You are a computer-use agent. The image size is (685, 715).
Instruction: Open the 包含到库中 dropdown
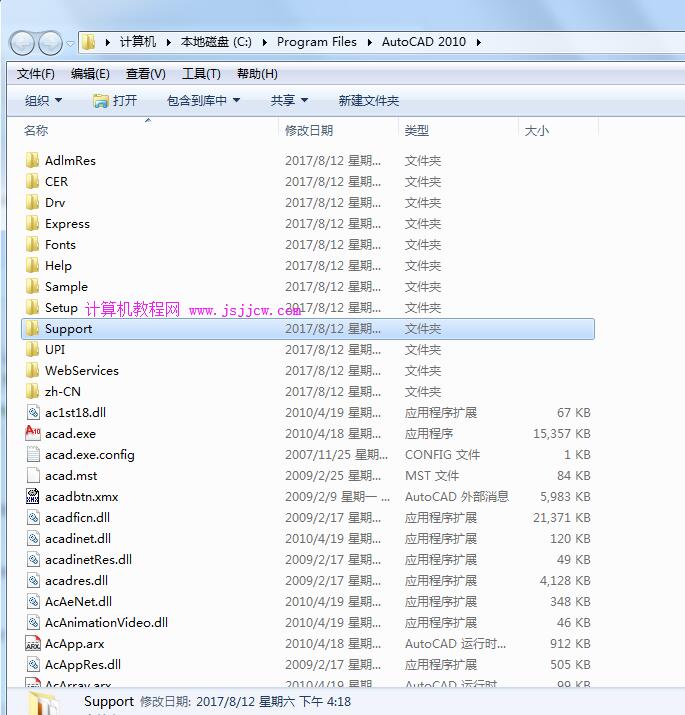click(203, 100)
